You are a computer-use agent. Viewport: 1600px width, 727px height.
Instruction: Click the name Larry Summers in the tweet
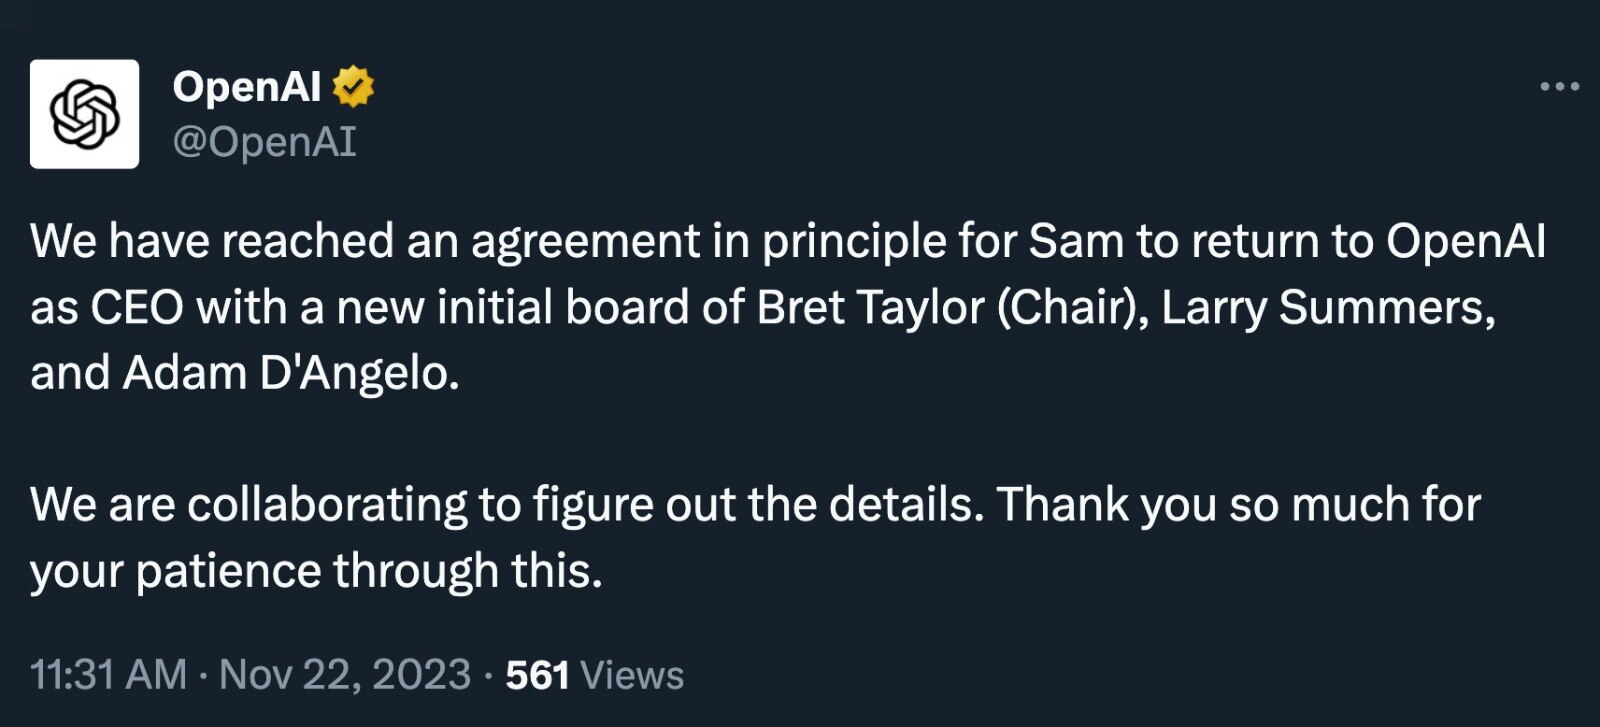[x=1328, y=308]
